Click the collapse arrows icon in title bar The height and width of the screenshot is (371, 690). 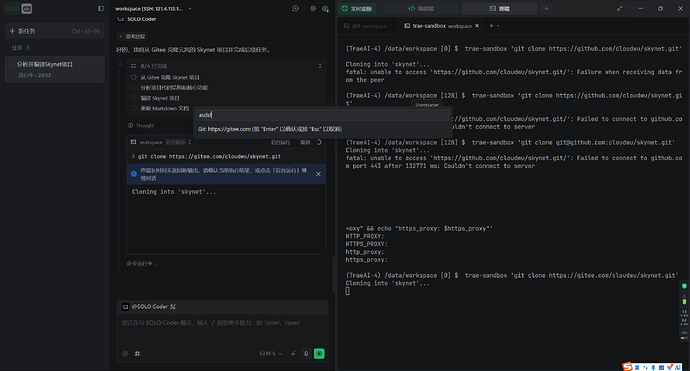tap(620, 8)
